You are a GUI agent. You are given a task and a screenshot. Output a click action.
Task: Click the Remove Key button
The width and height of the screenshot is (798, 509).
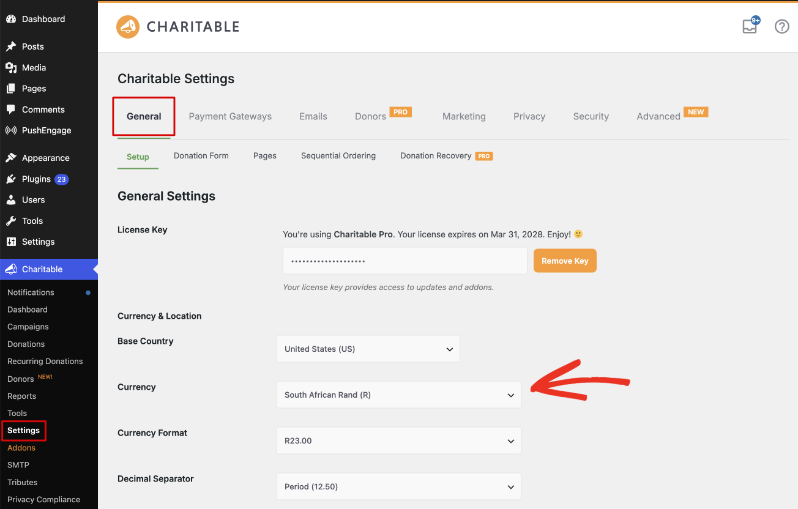(565, 261)
